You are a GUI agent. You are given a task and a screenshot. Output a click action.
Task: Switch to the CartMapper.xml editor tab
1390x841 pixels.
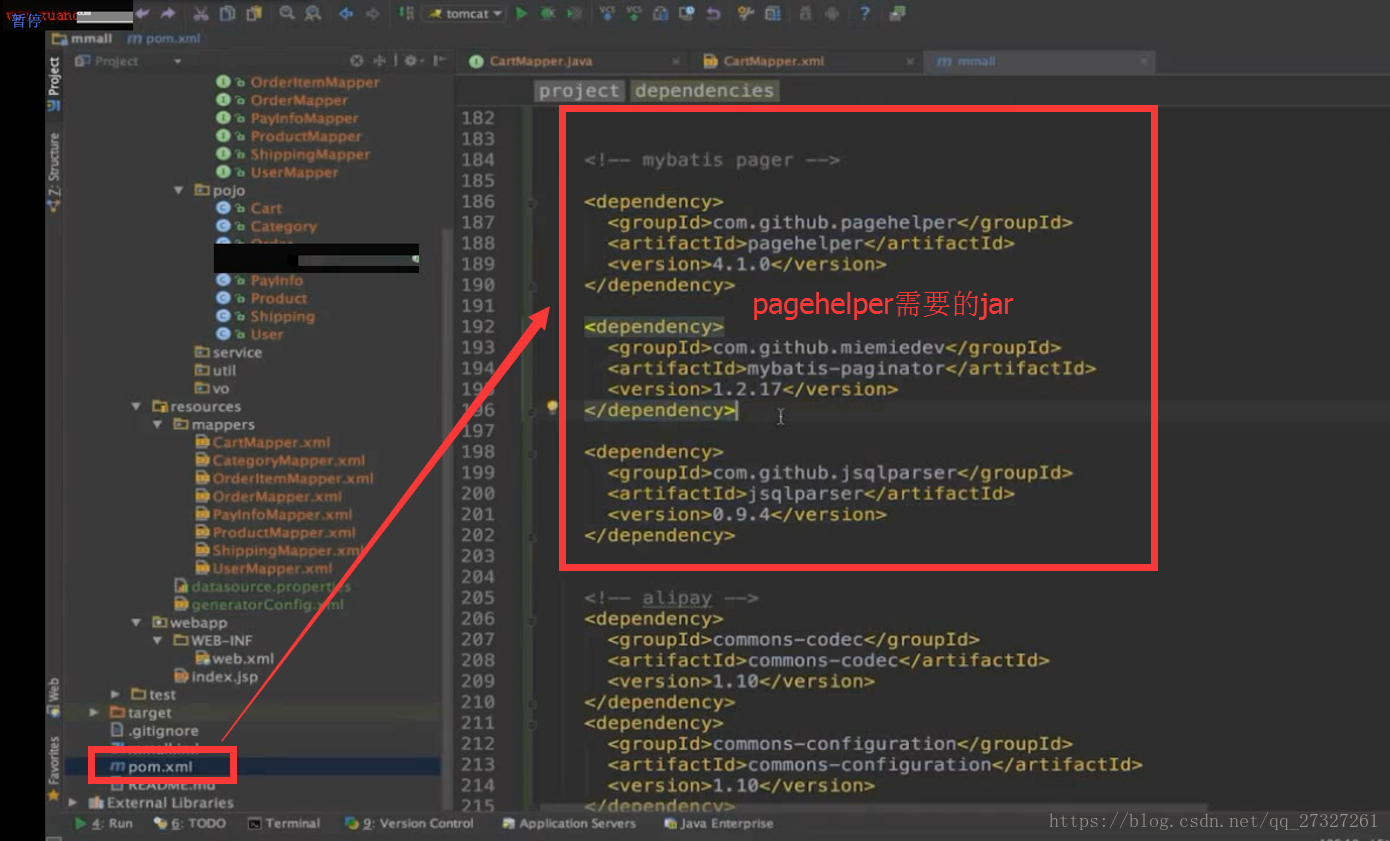point(805,61)
